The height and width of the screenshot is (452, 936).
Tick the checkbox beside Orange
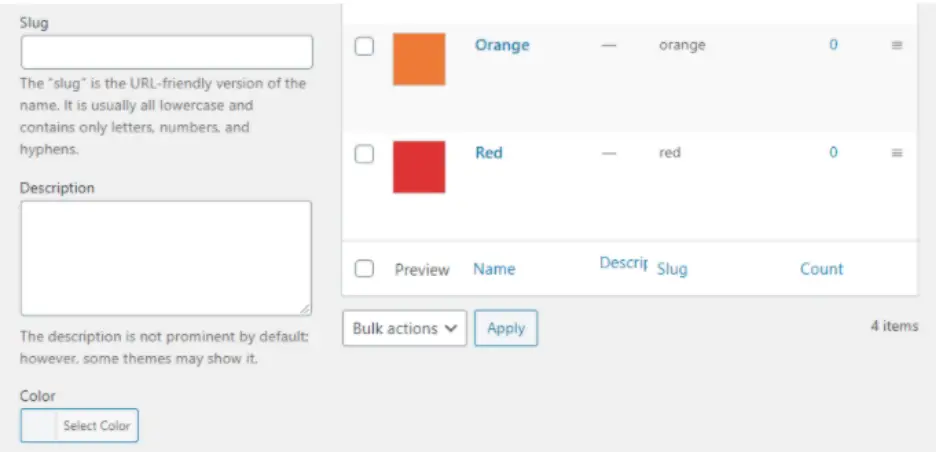tap(365, 47)
